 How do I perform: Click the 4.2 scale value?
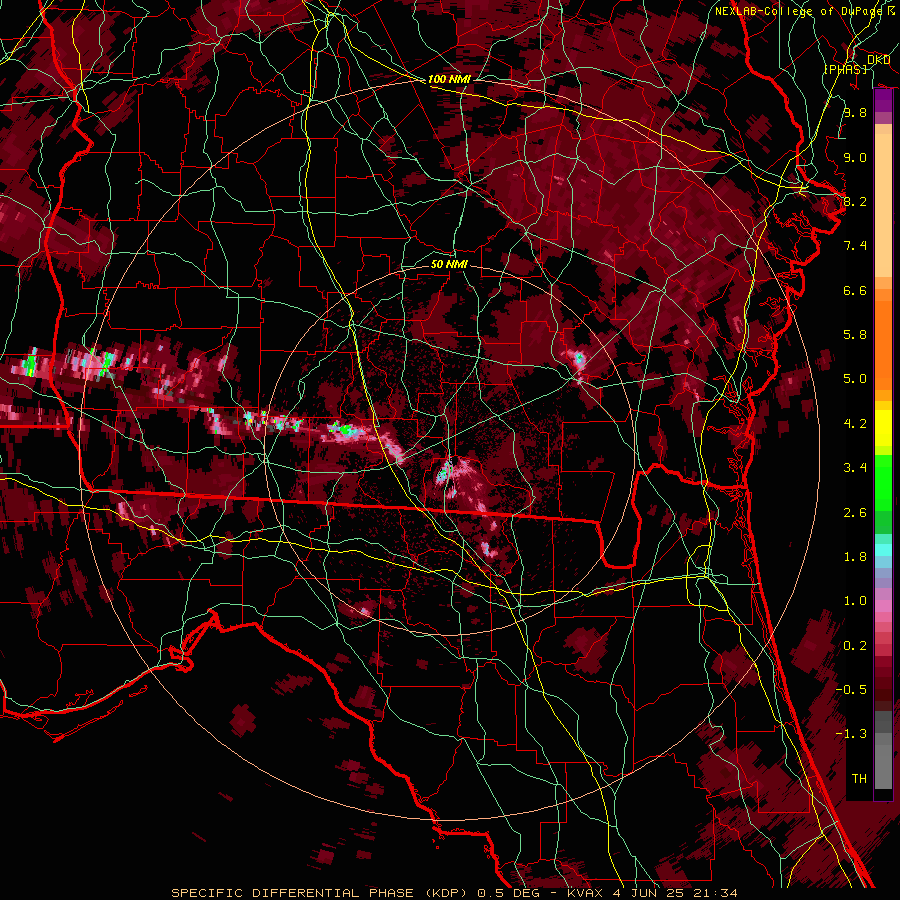pos(855,424)
